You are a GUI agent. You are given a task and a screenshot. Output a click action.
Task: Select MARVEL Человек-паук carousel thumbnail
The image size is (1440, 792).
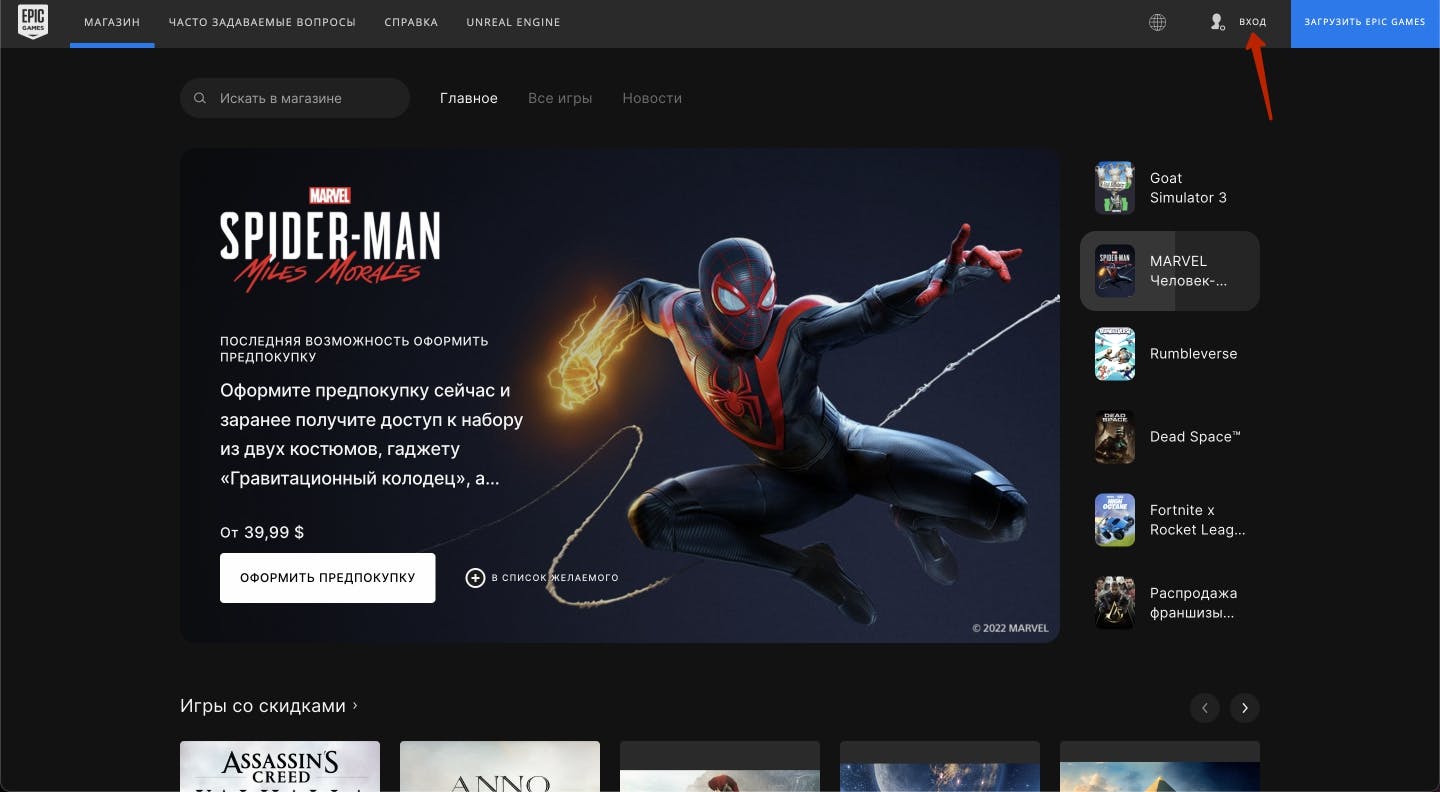pyautogui.click(x=1114, y=270)
